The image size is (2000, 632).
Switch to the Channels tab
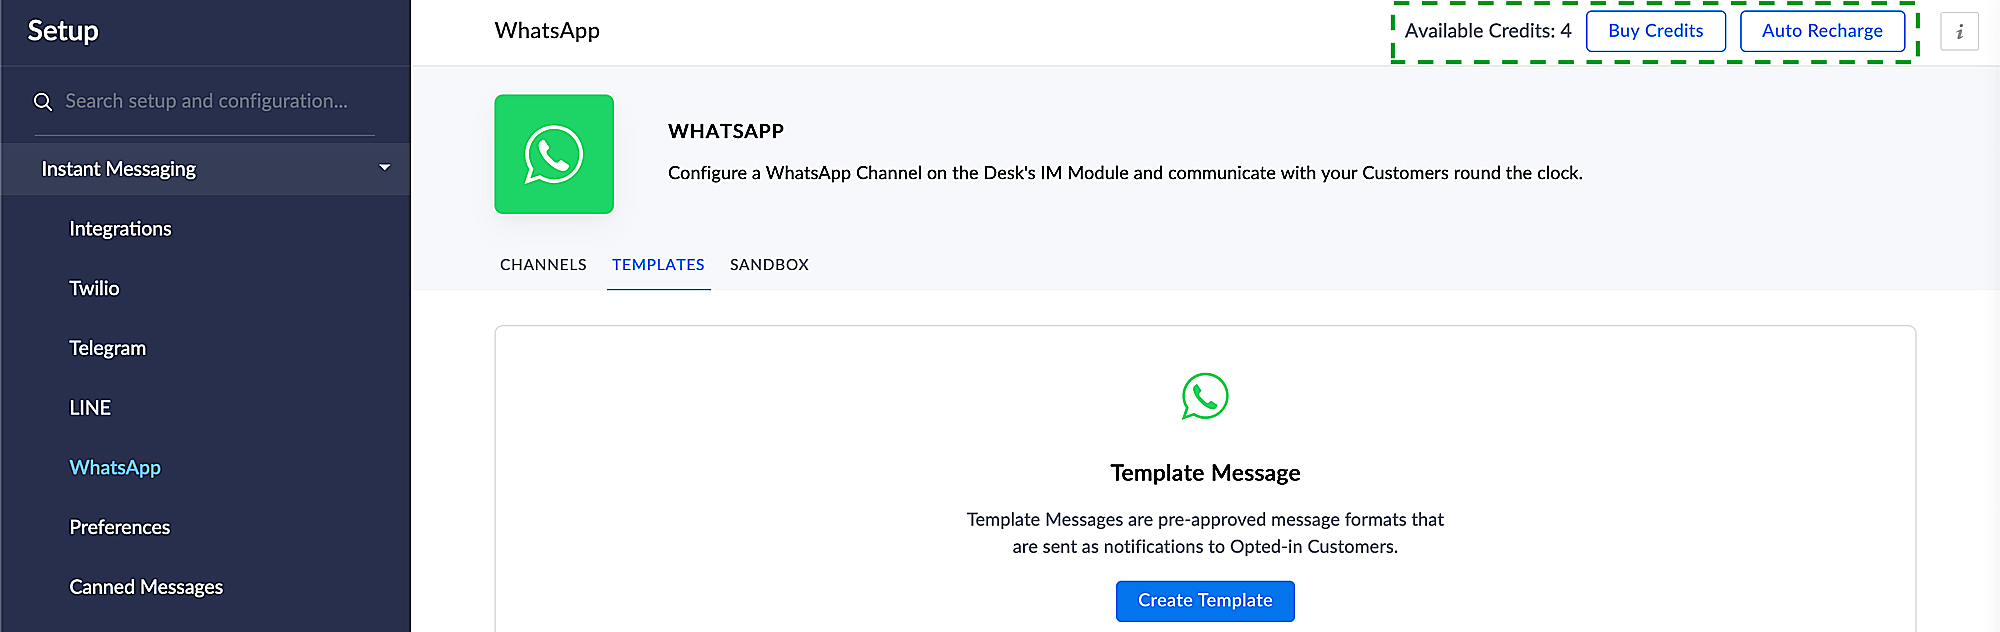pos(543,265)
